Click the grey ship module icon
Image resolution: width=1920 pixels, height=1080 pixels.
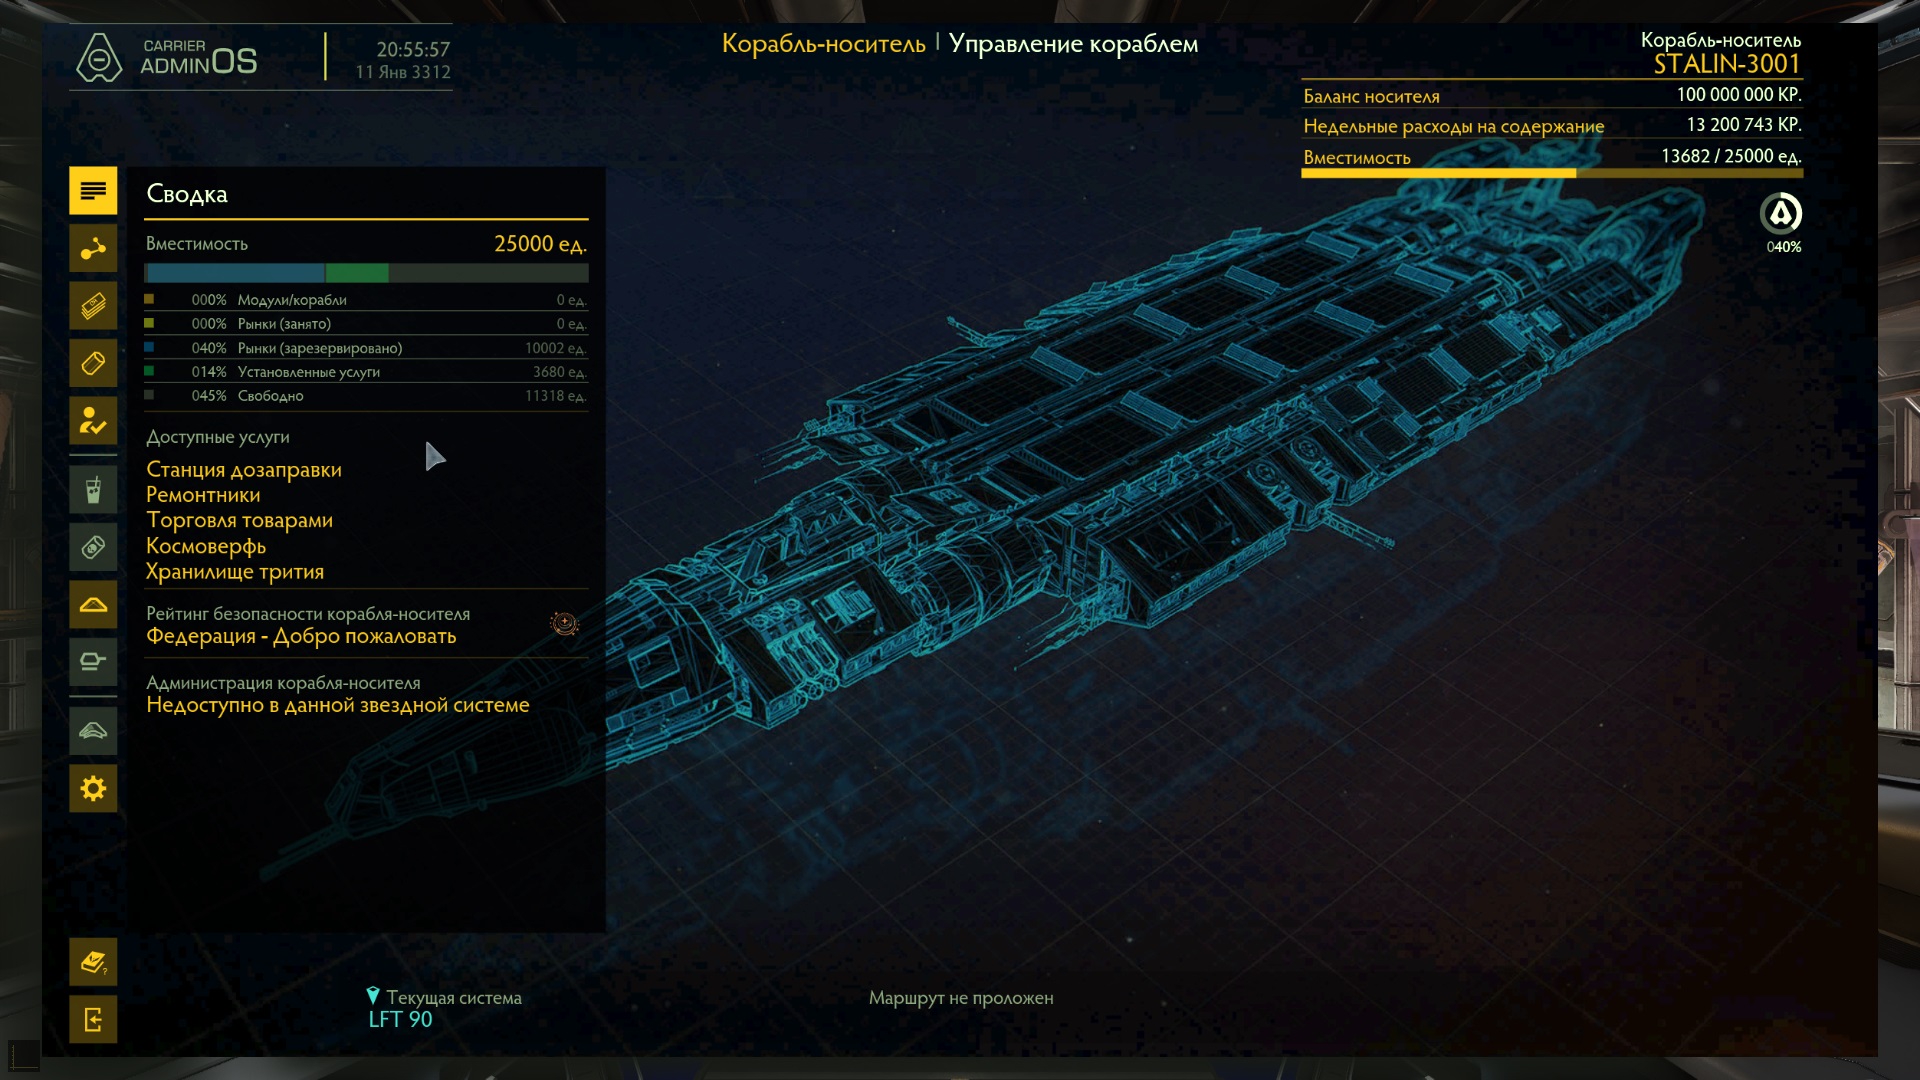click(93, 662)
